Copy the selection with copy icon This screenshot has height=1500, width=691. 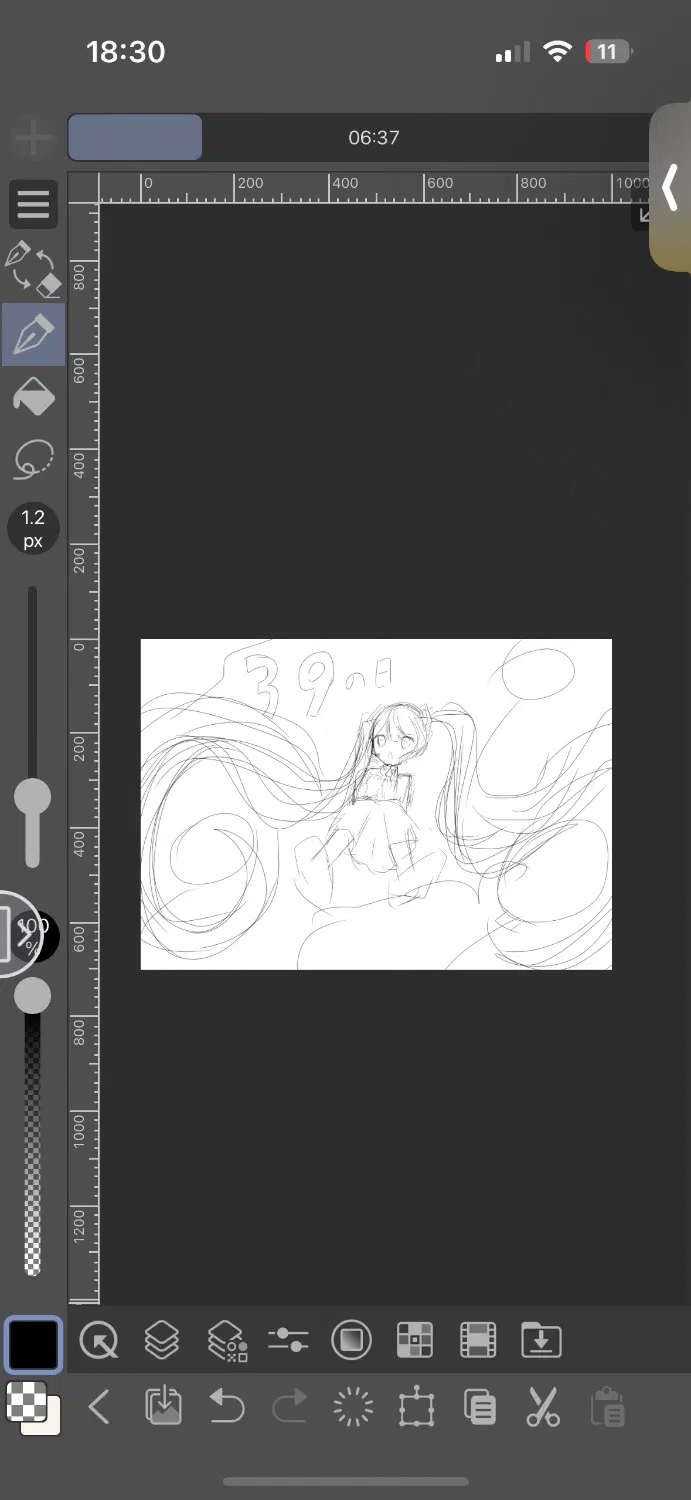click(479, 1407)
